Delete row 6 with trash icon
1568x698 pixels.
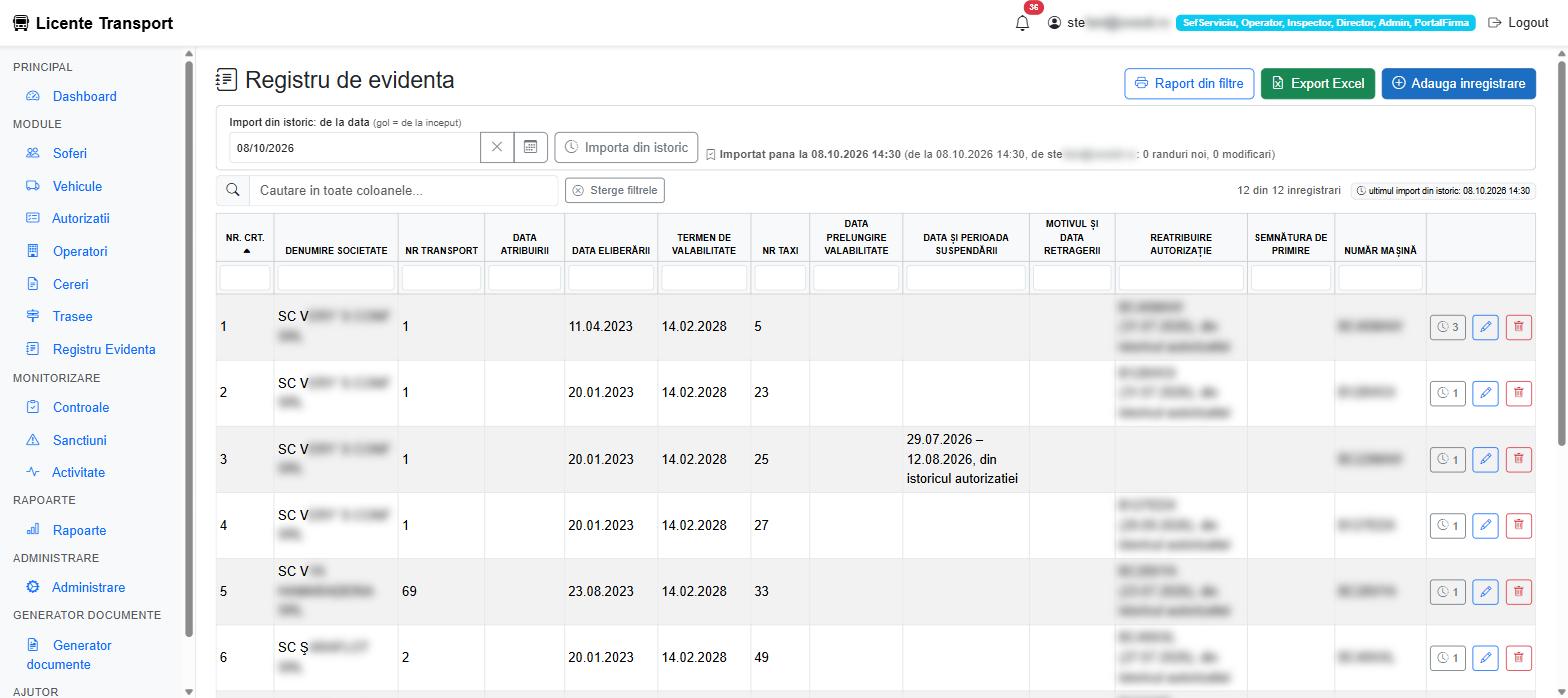(1518, 658)
